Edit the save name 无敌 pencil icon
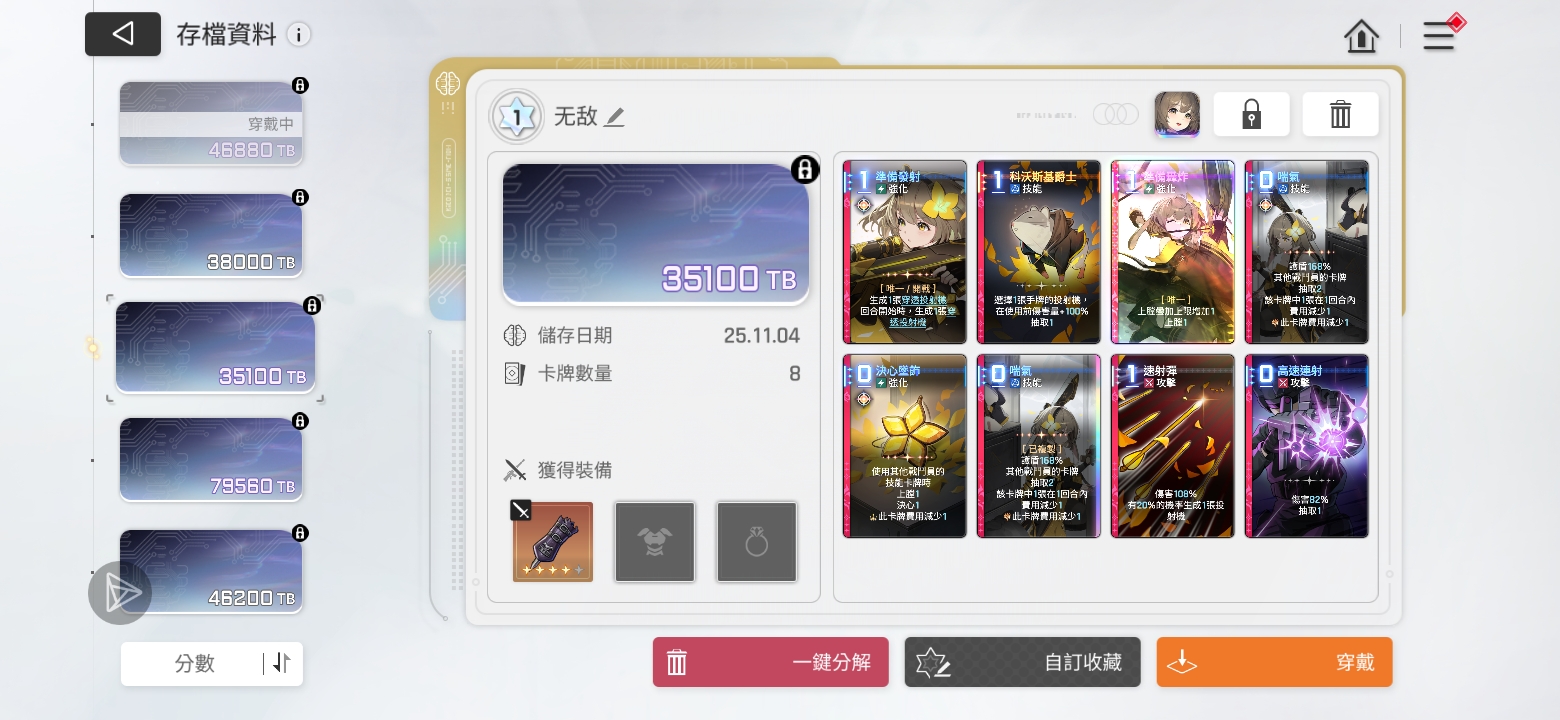Screen dimensions: 1560x720 [x=615, y=118]
